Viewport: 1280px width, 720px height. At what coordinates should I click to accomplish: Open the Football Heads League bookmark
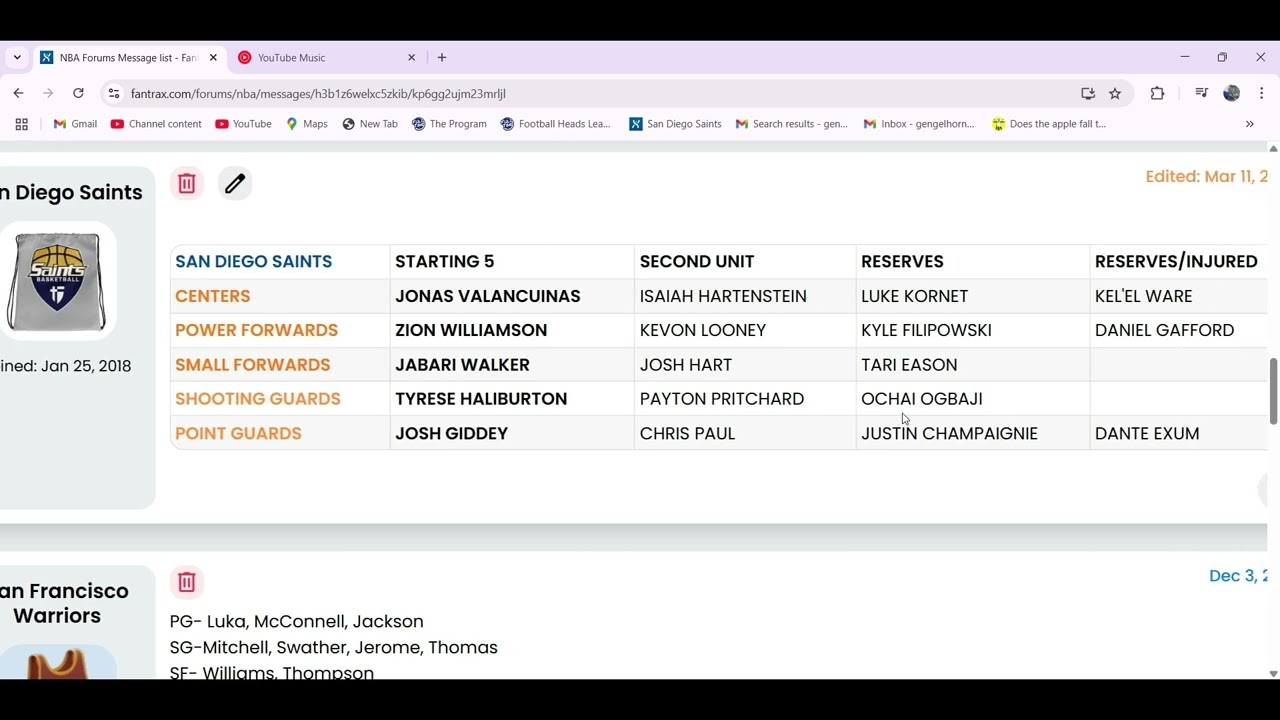click(x=555, y=124)
